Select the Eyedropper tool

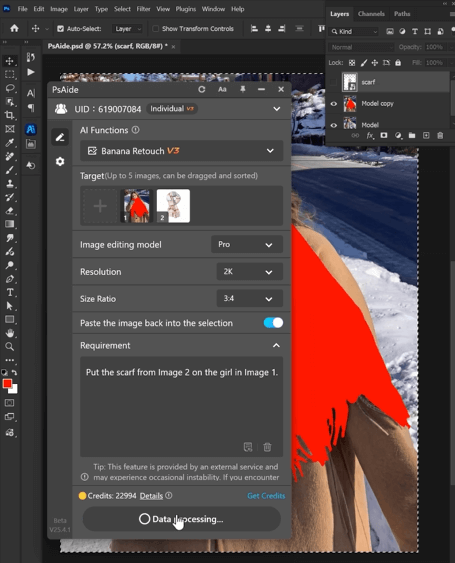coord(10,143)
